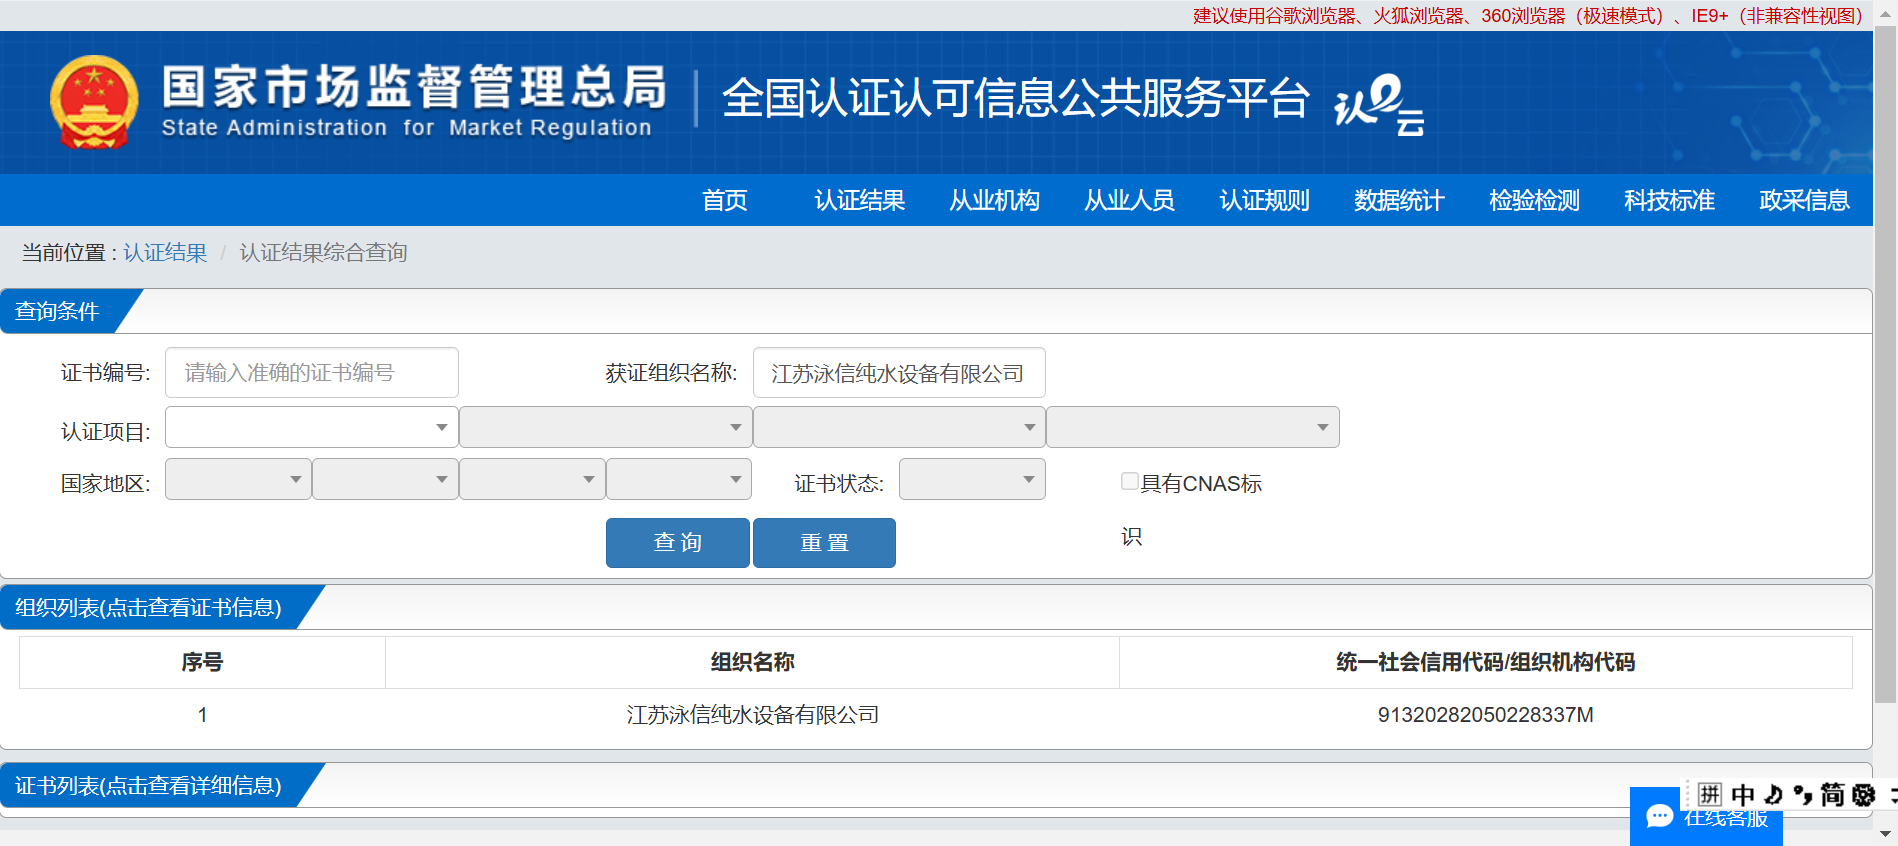Click the red browser recommendation notice
Image resolution: width=1898 pixels, height=846 pixels.
pyautogui.click(x=1528, y=16)
